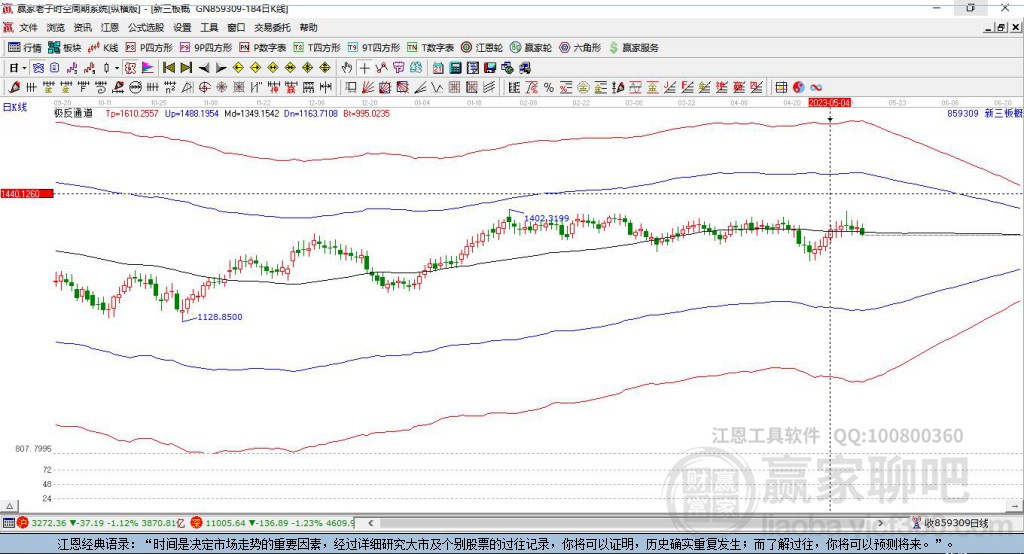The width and height of the screenshot is (1024, 554).
Task: Jump to last bar with green skip-forward icon
Action: point(186,67)
